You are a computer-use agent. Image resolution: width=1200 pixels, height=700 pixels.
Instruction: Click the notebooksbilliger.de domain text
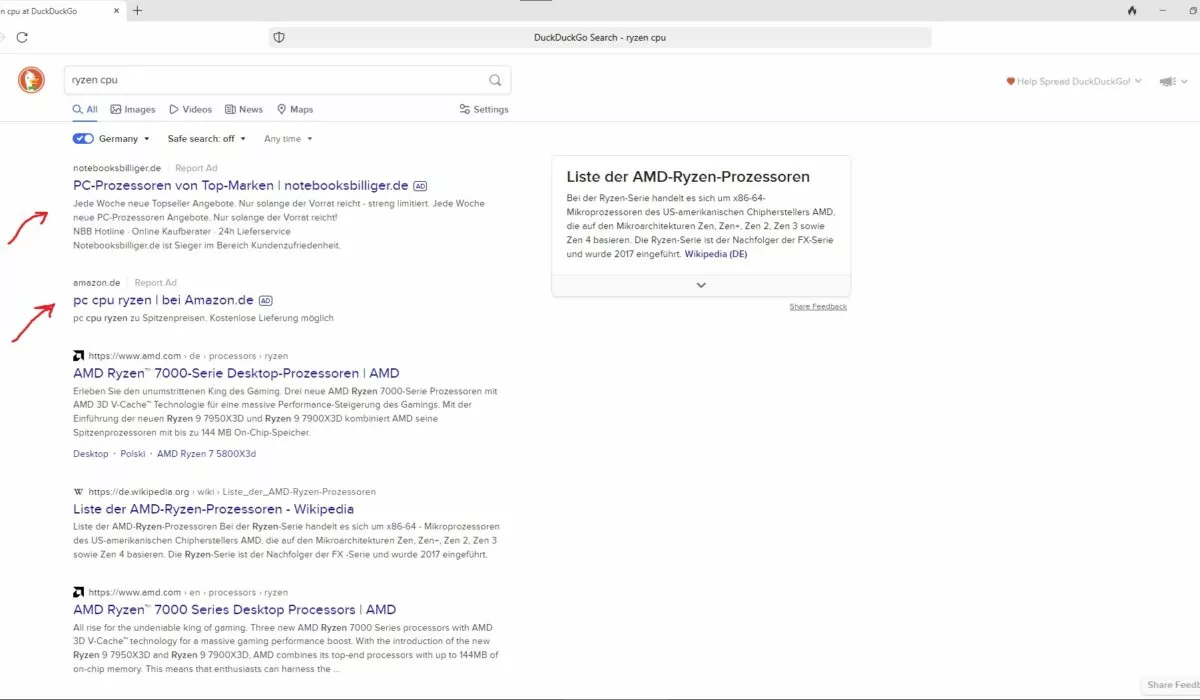tap(117, 168)
